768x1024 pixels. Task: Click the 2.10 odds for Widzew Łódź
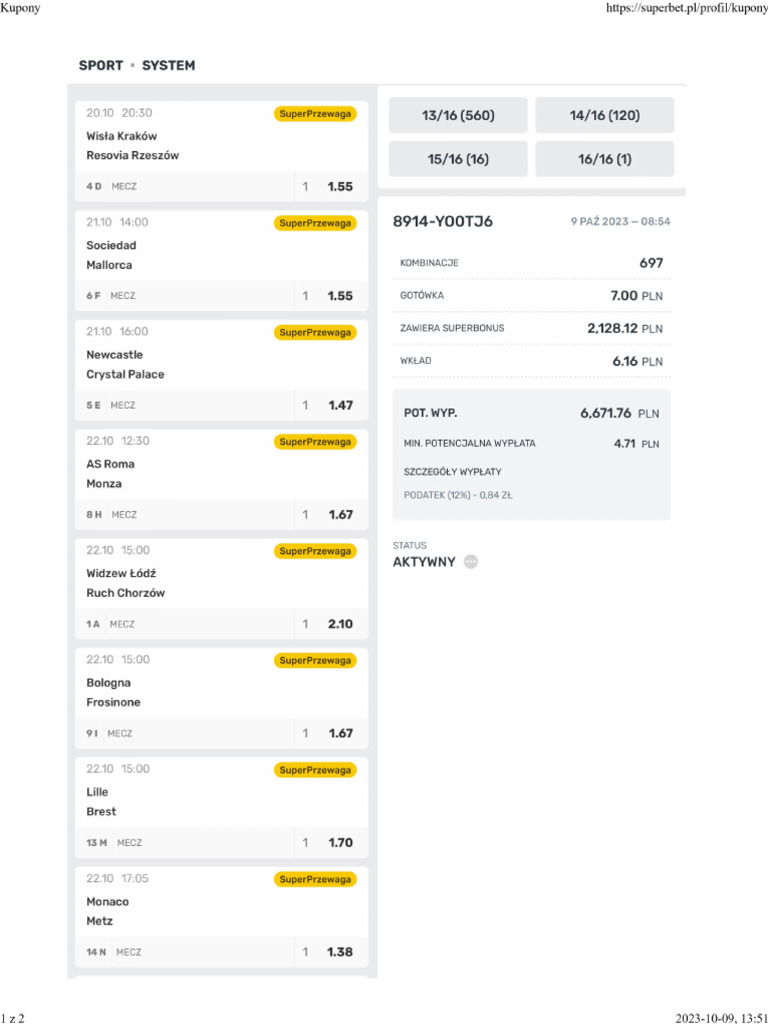340,624
